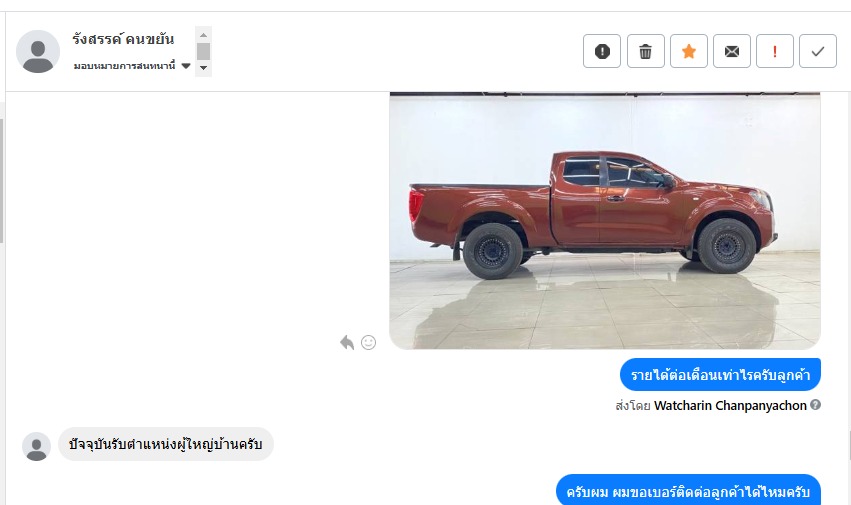Click sender name Watcharin Chanpanyachon
The height and width of the screenshot is (505, 851).
(731, 406)
